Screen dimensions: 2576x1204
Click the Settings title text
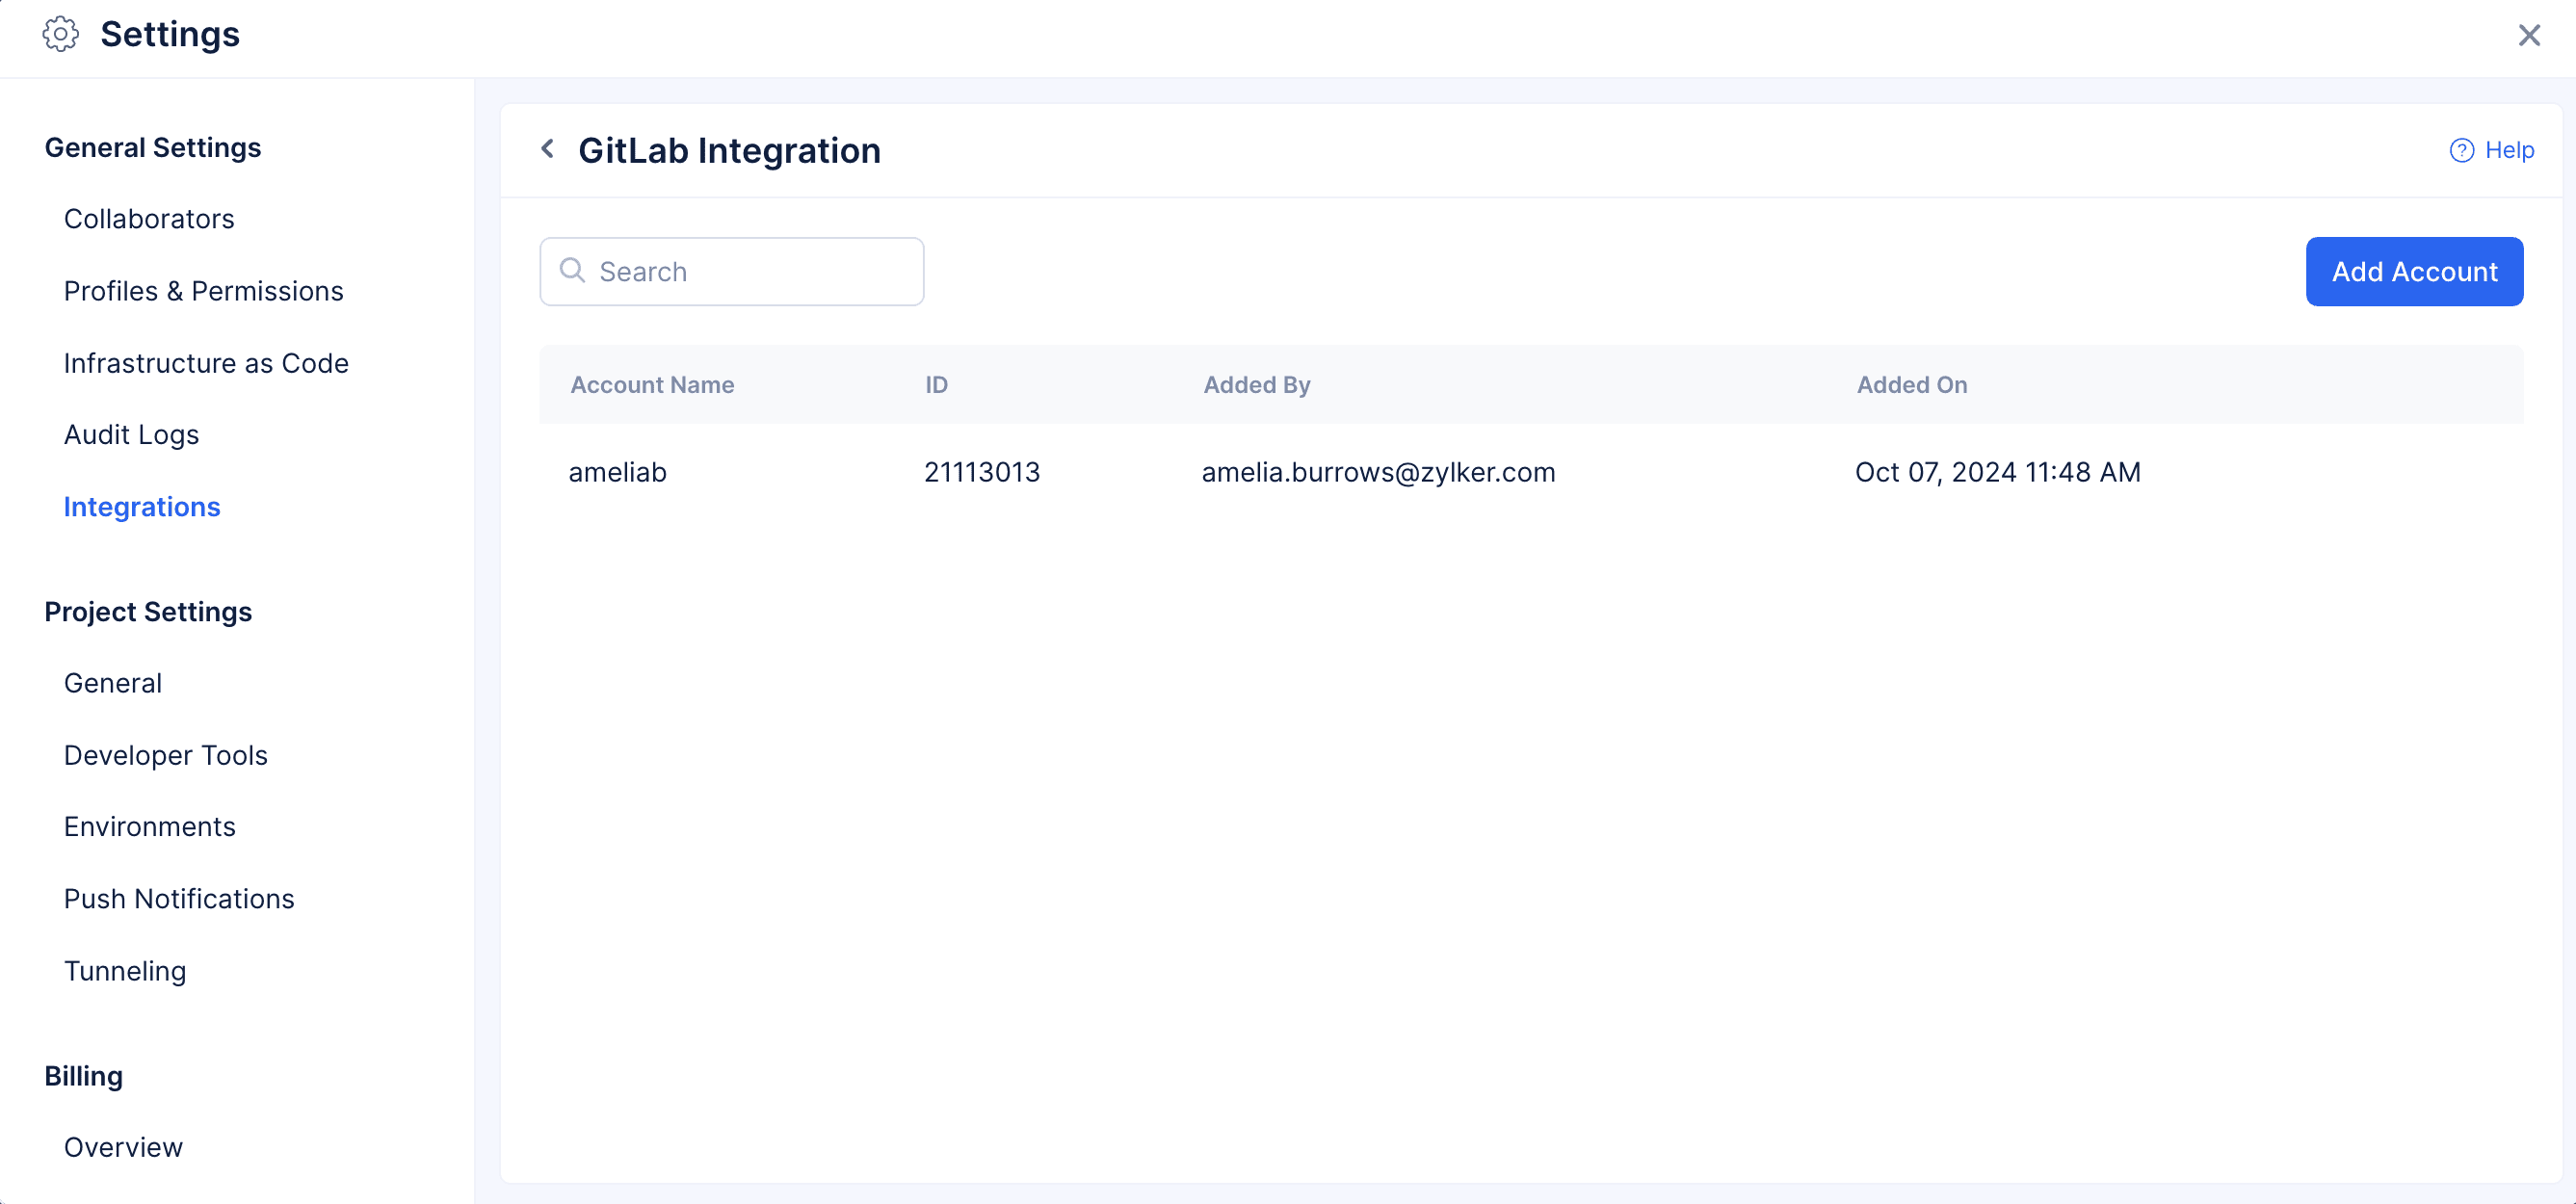coord(170,34)
